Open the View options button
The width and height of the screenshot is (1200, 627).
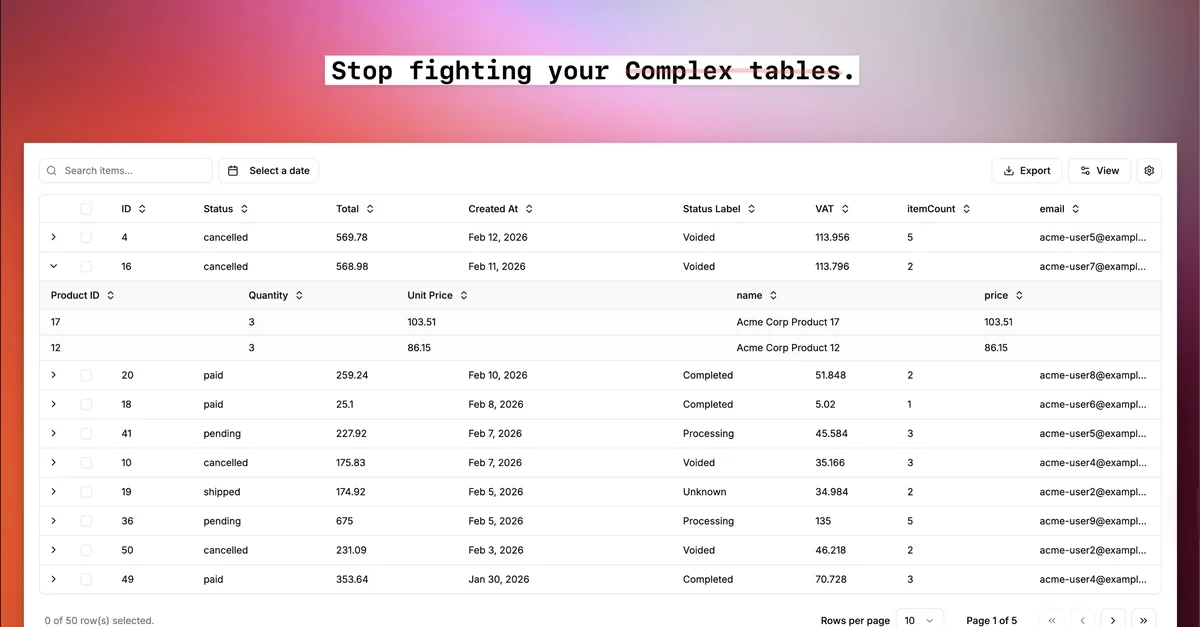click(1099, 171)
